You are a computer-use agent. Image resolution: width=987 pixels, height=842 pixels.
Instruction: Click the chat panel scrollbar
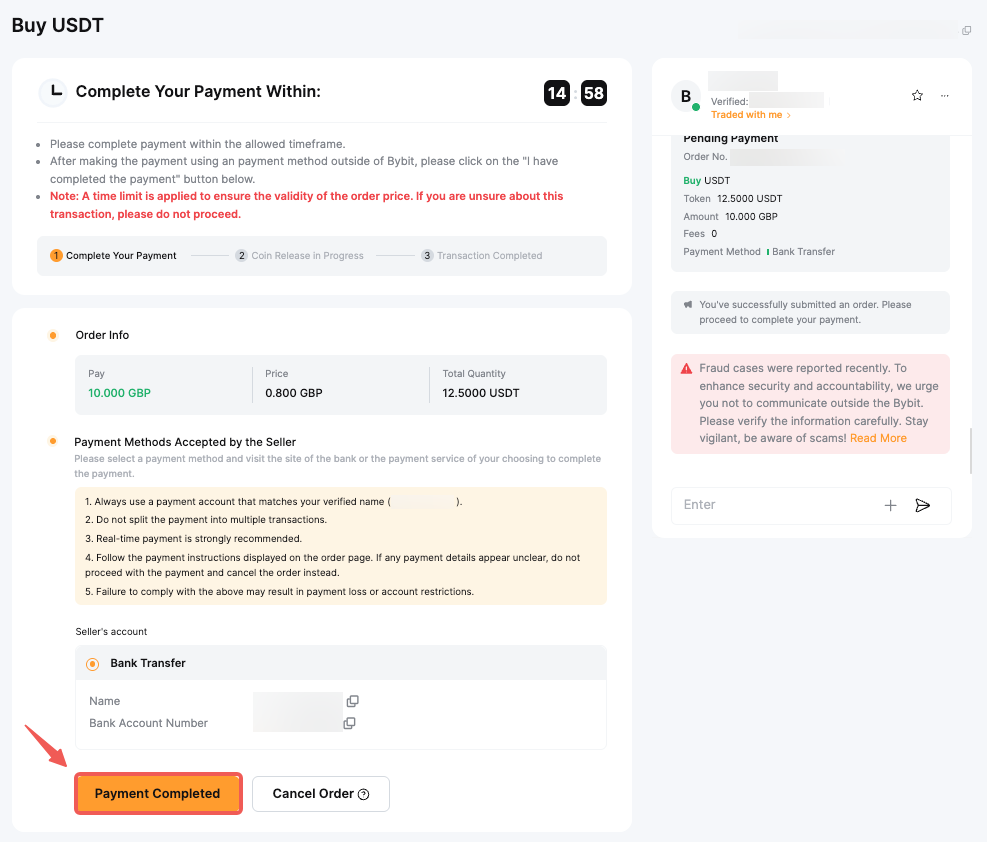[971, 450]
